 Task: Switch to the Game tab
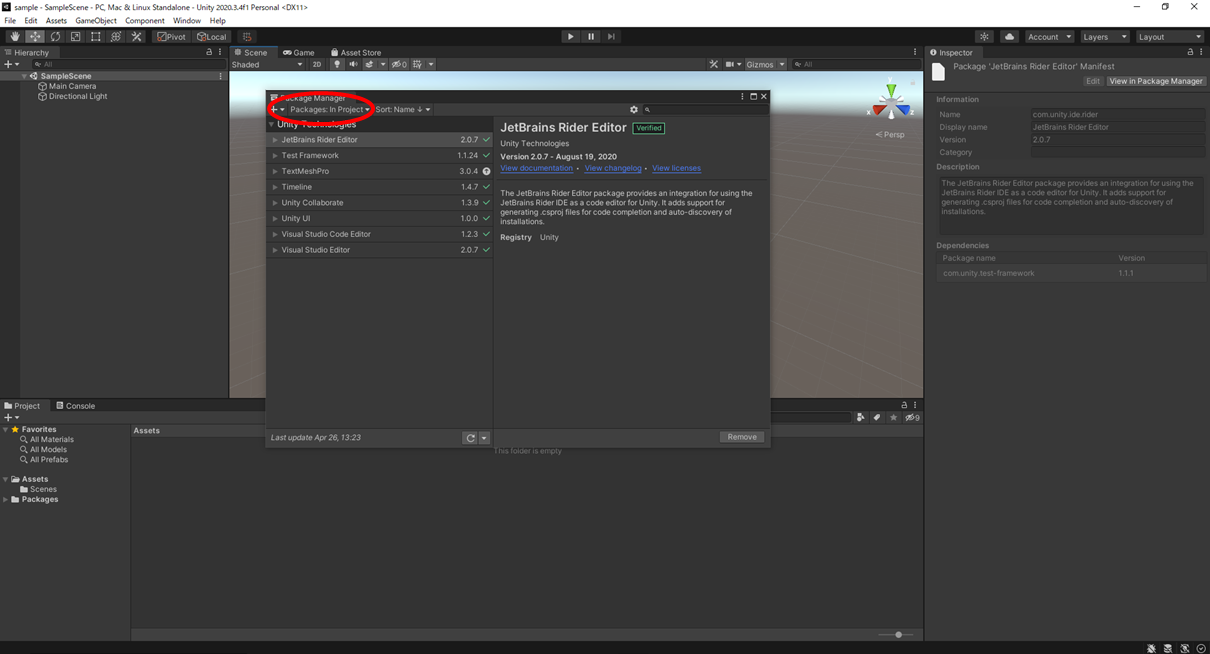pyautogui.click(x=297, y=52)
